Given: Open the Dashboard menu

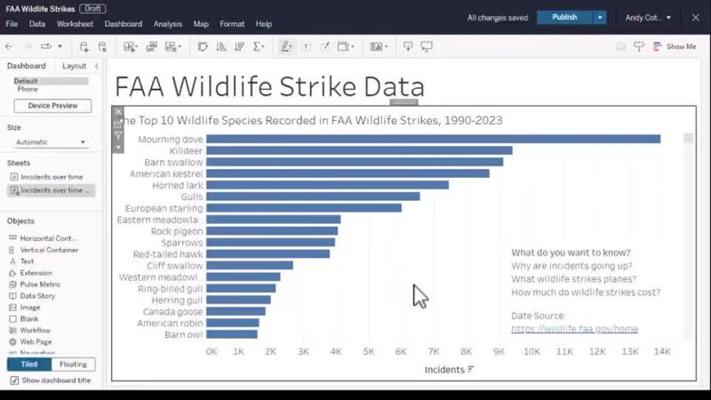Looking at the screenshot, I should click(123, 24).
